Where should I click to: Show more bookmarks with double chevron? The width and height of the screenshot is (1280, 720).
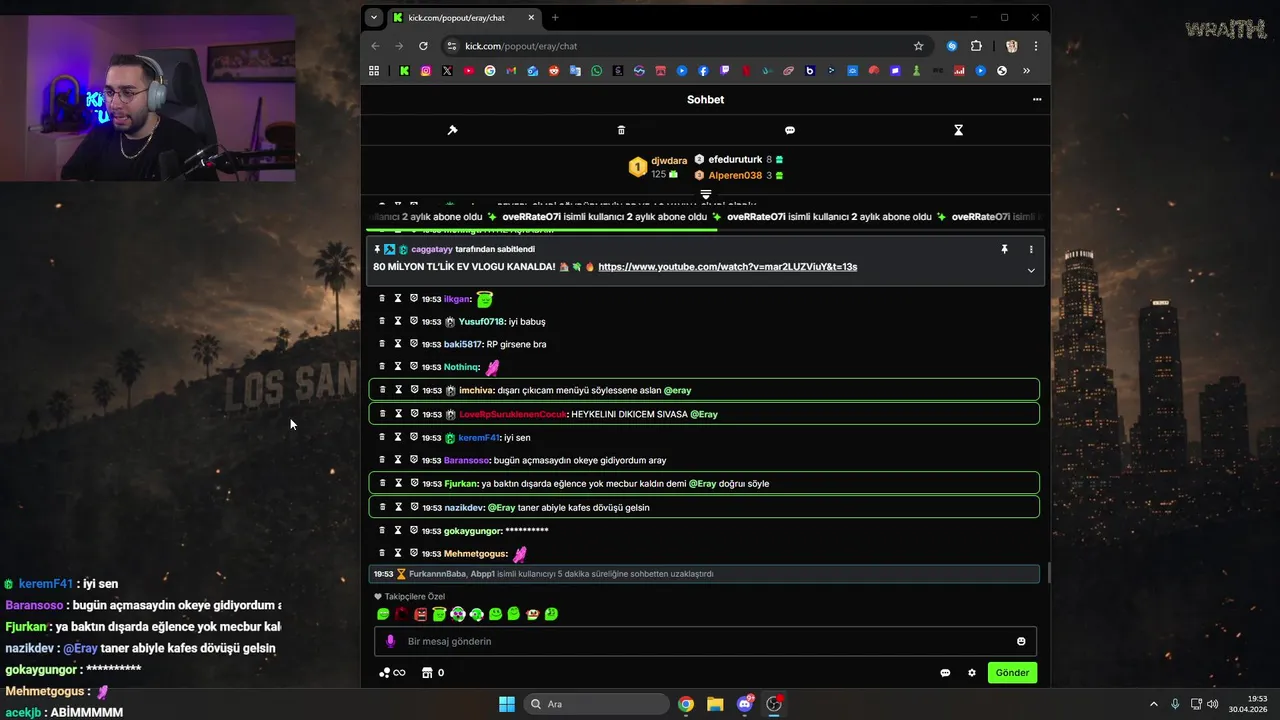(1026, 71)
